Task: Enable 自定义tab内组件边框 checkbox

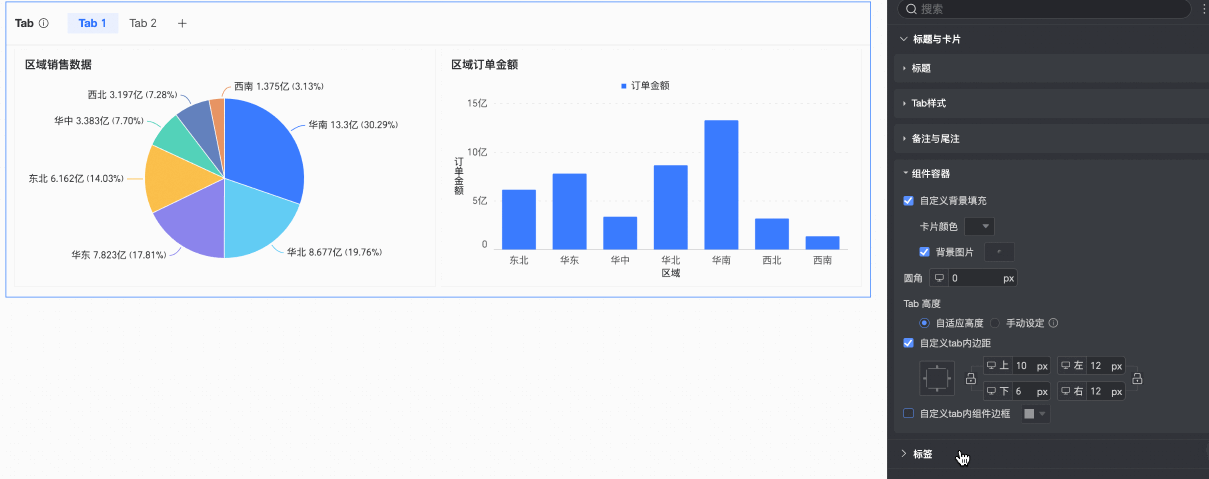Action: click(909, 413)
